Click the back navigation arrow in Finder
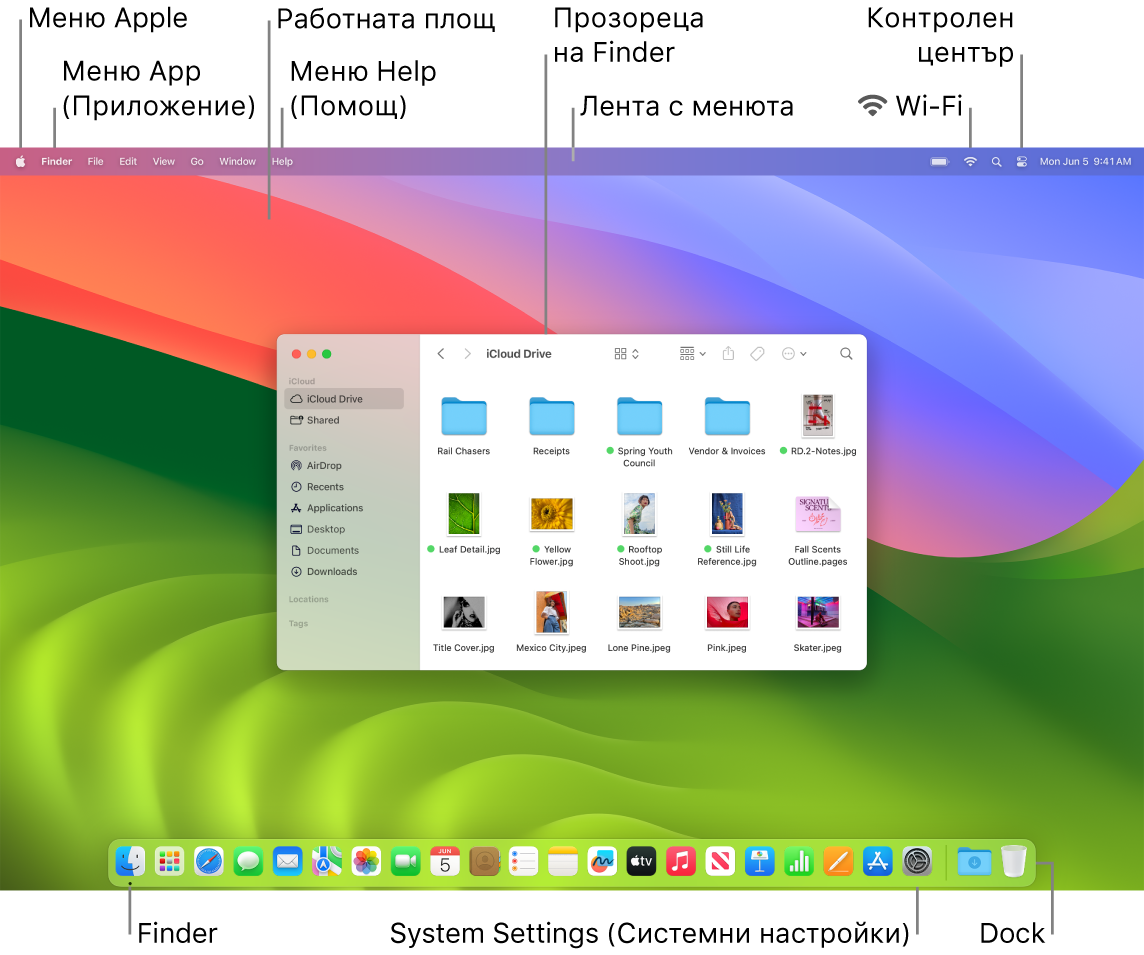This screenshot has height=955, width=1144. (441, 353)
